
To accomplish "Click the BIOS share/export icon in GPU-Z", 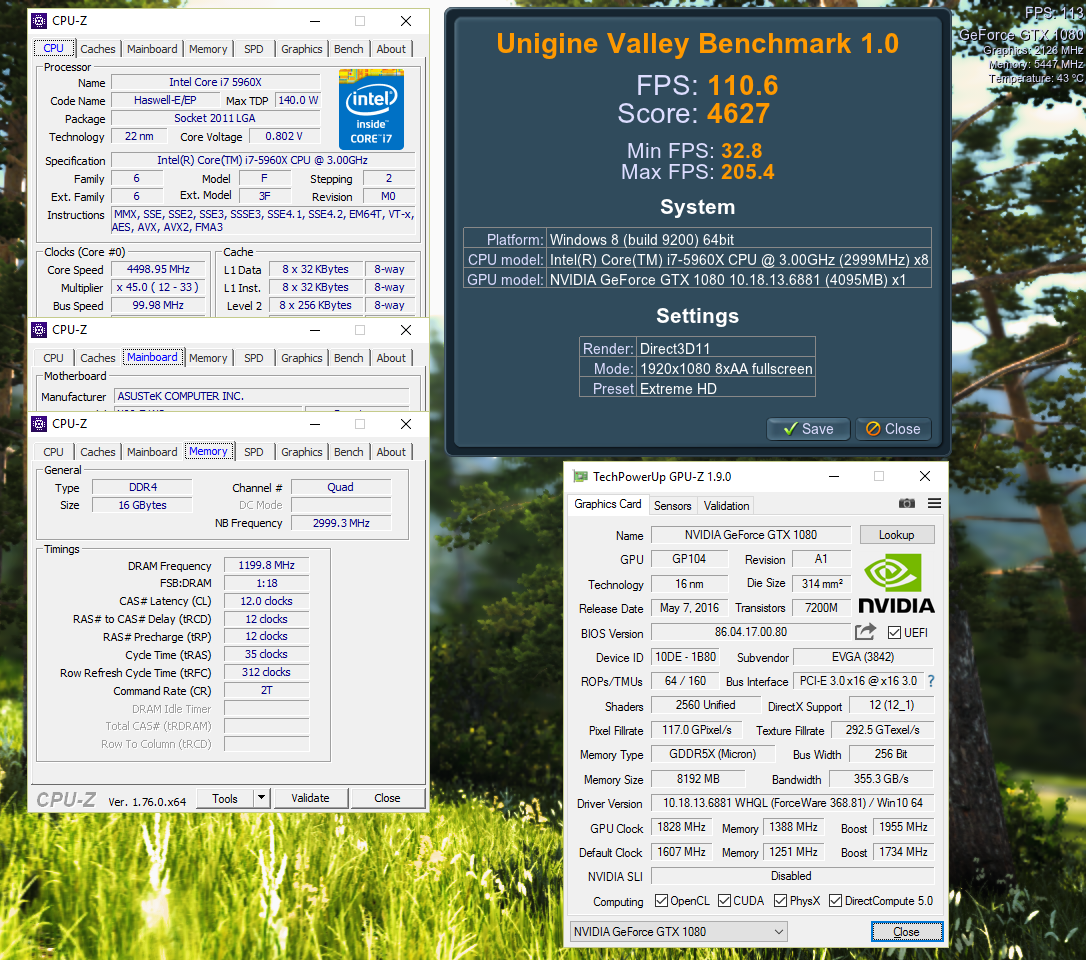I will tap(865, 632).
